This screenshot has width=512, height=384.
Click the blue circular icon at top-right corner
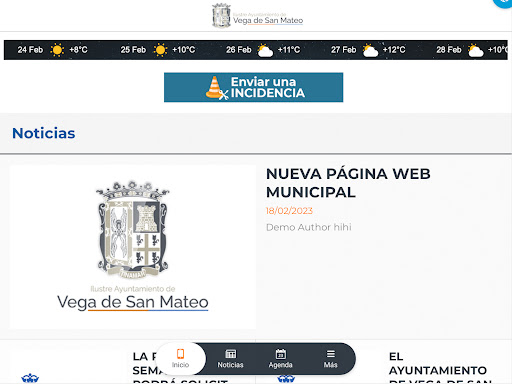click(x=504, y=3)
